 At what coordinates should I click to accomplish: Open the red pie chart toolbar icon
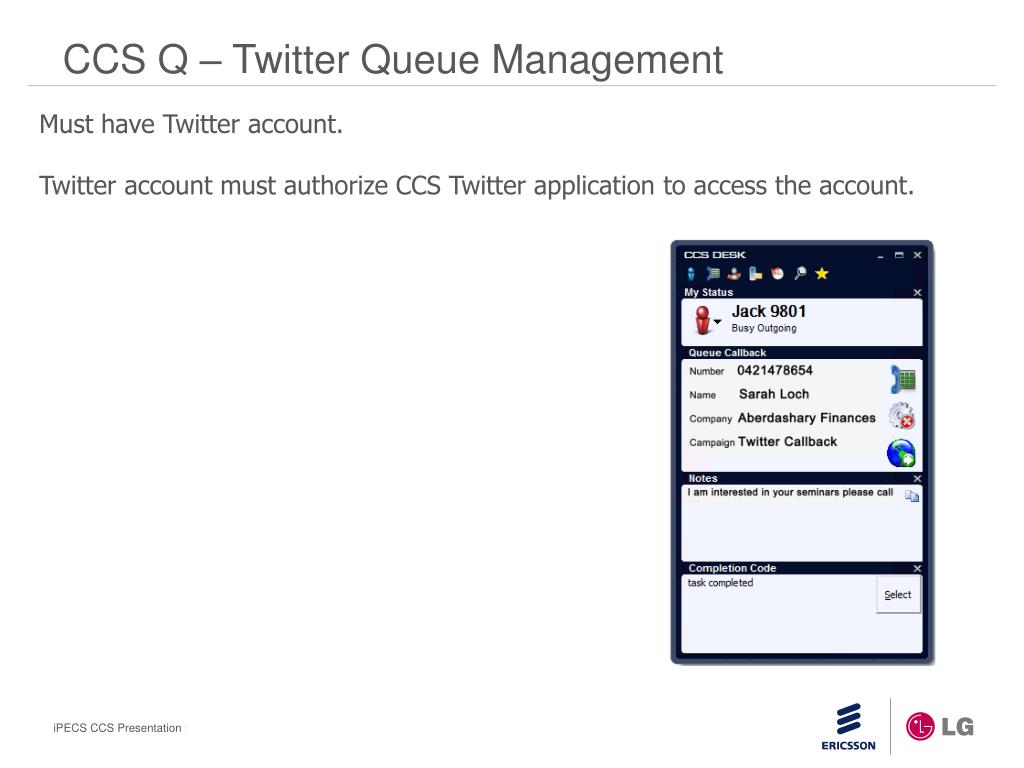point(777,274)
